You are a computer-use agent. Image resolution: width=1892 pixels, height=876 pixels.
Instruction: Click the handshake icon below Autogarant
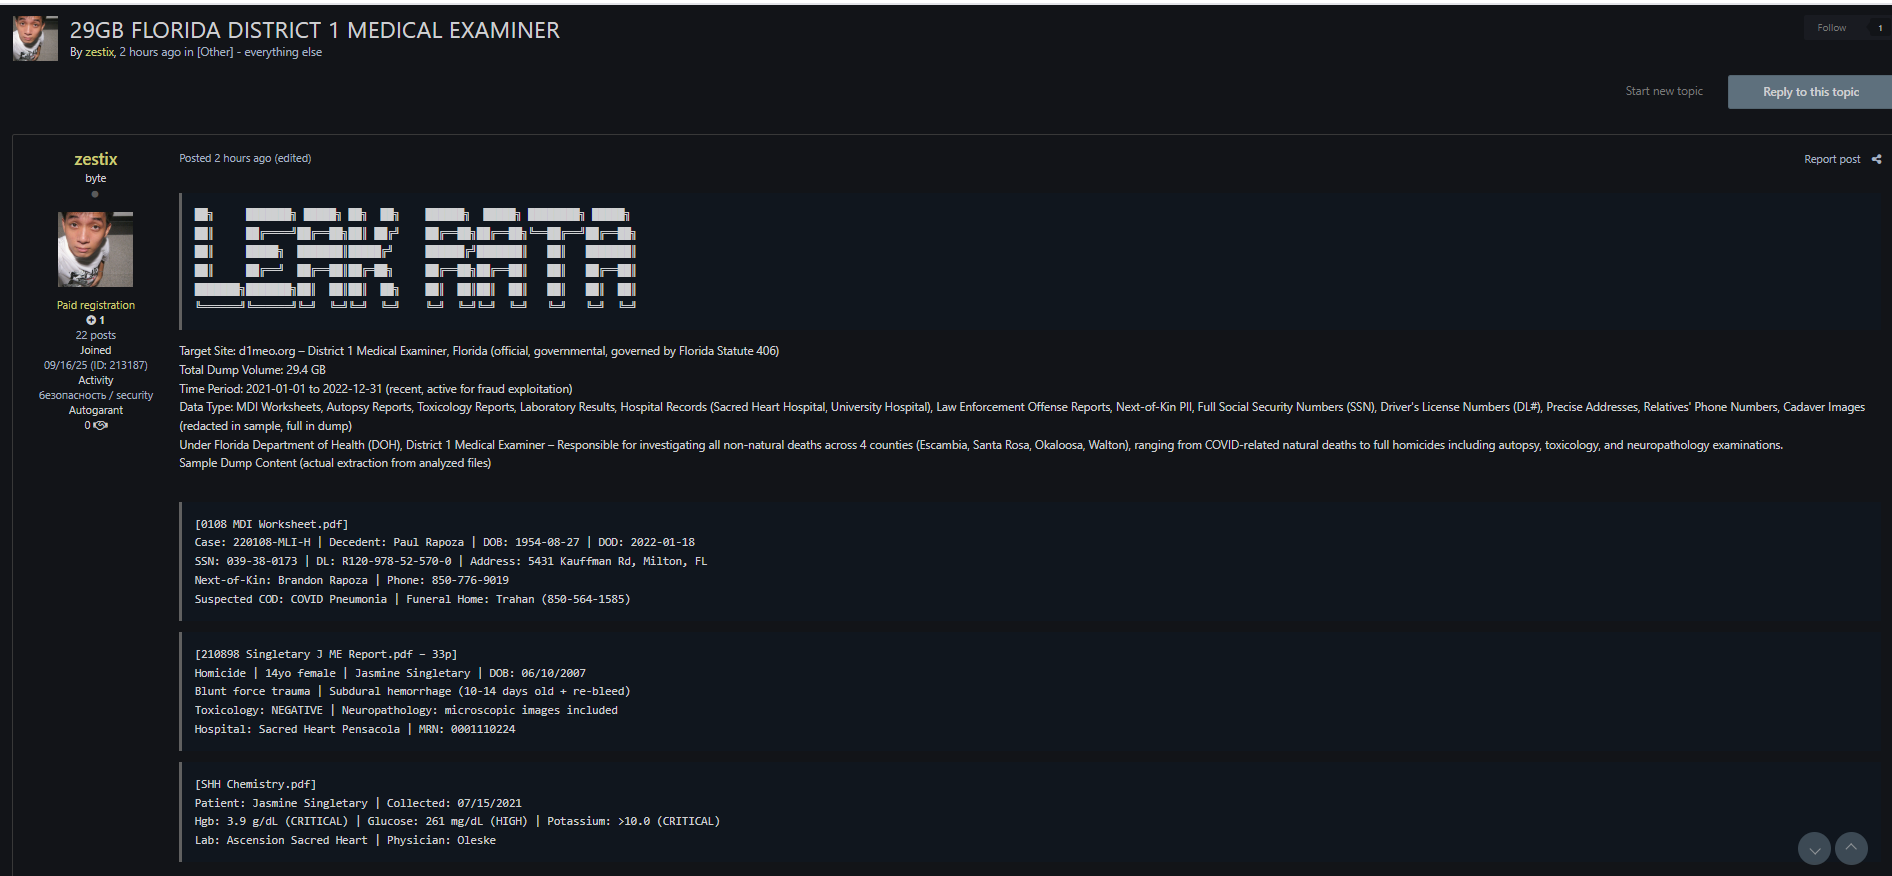click(100, 426)
